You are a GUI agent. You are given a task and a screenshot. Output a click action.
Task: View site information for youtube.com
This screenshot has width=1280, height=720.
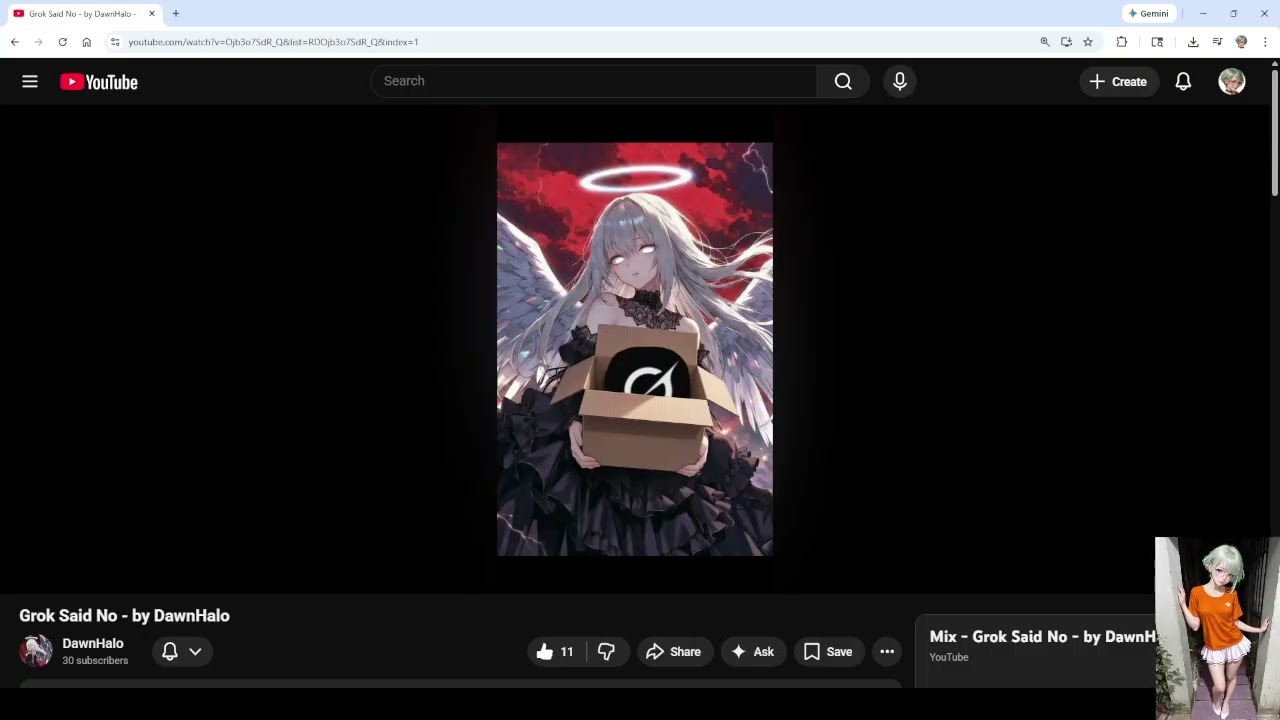click(x=115, y=42)
